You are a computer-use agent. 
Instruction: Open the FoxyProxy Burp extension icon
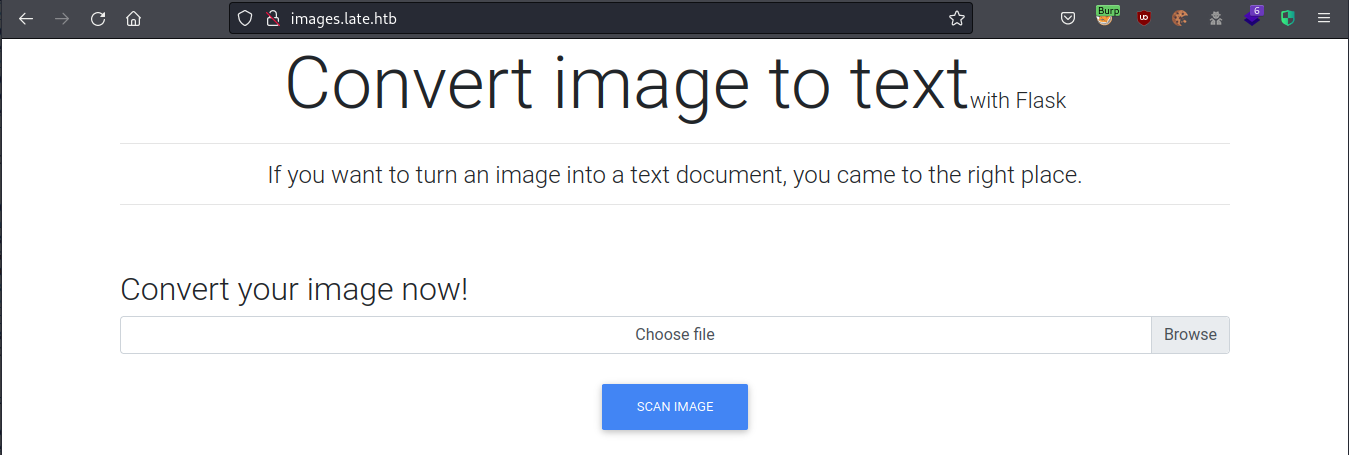1106,17
